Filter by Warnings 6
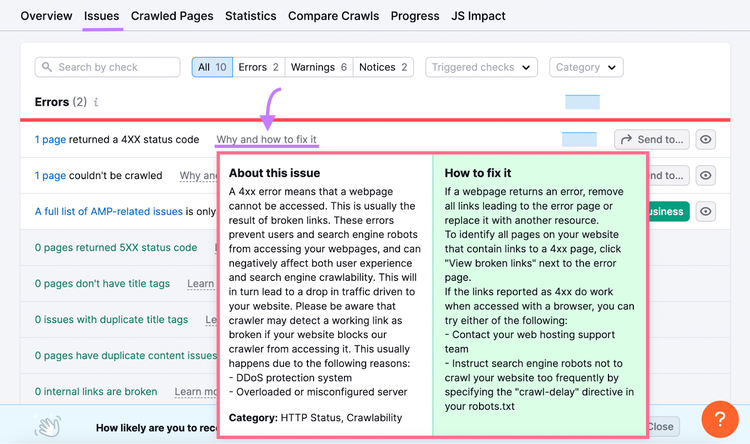Viewport: 750px width, 444px height. [319, 67]
